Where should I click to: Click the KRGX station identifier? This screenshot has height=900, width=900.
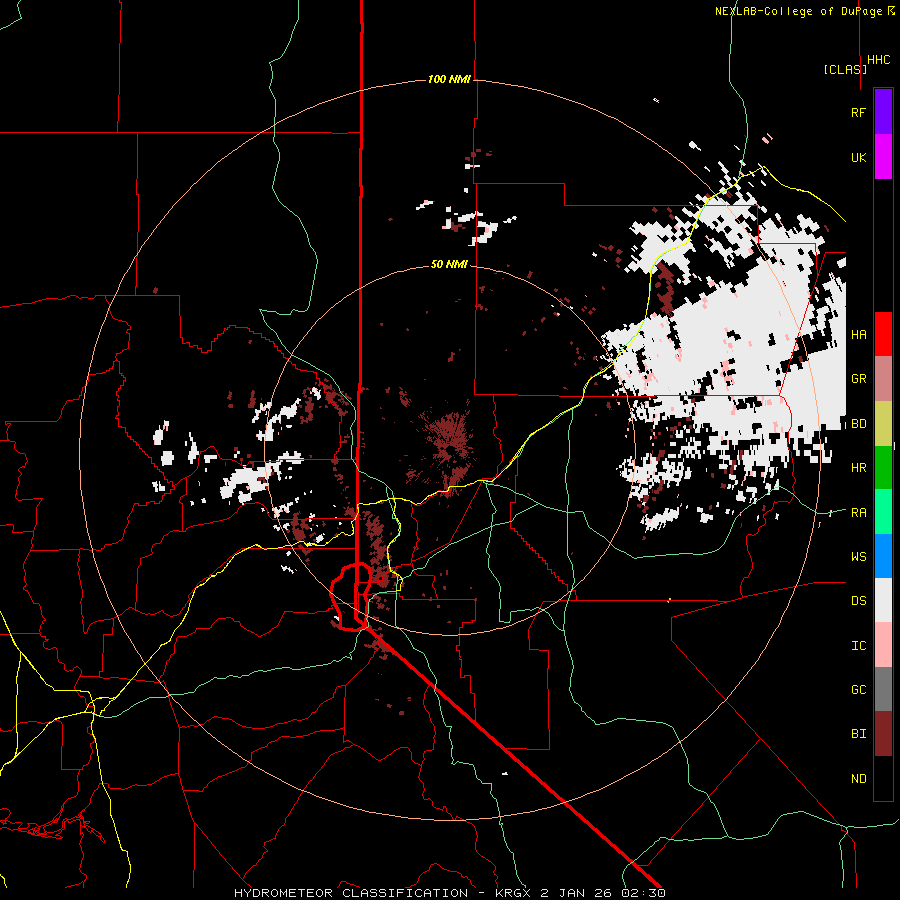516,893
